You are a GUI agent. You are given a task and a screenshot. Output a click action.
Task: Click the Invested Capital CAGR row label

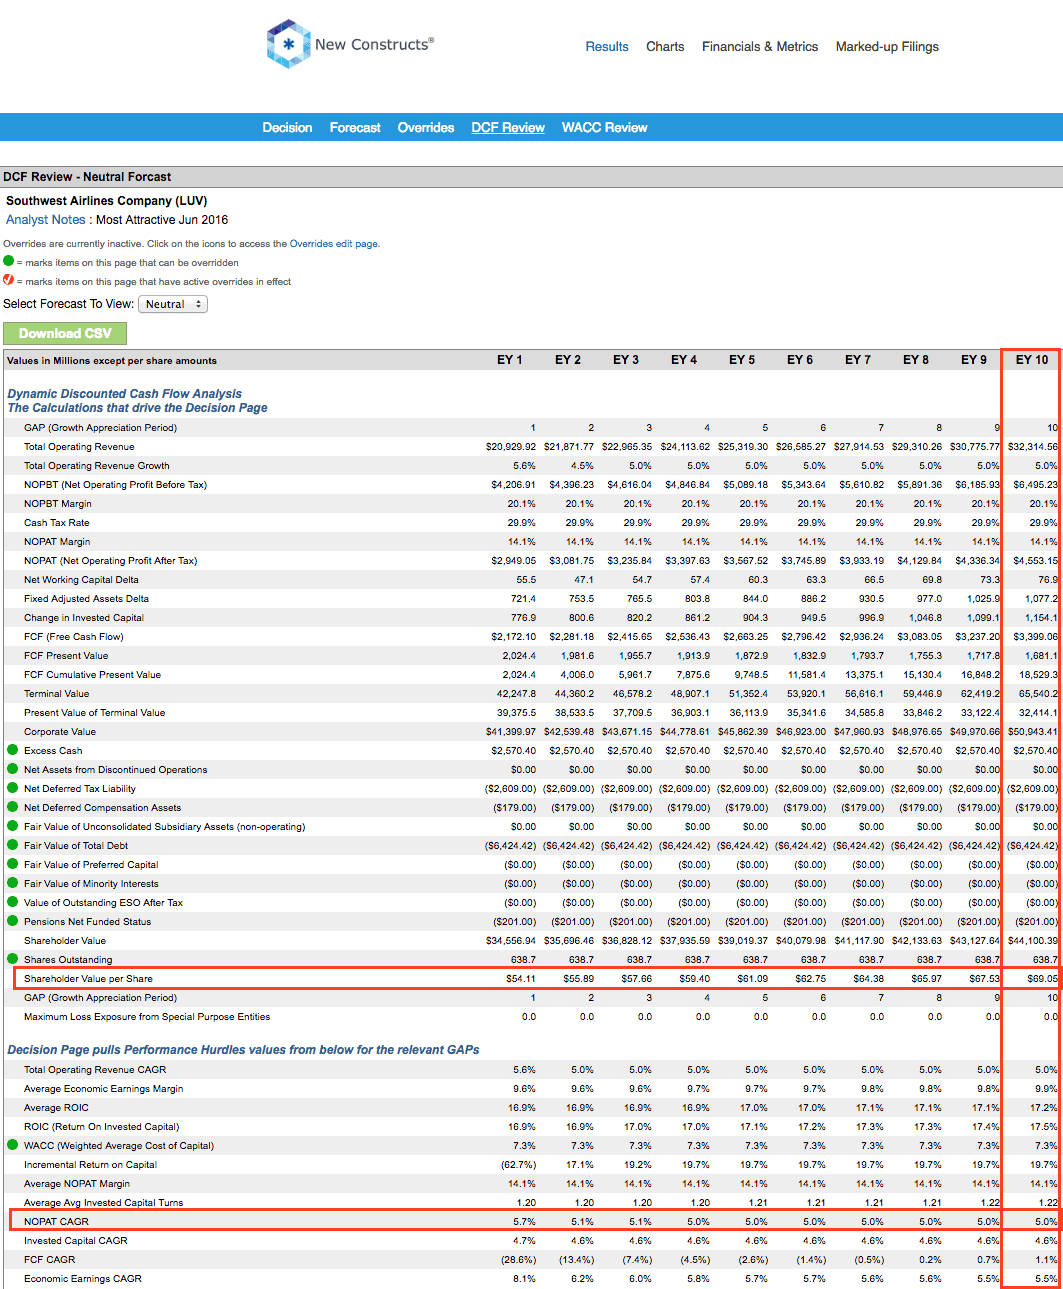(x=76, y=1241)
